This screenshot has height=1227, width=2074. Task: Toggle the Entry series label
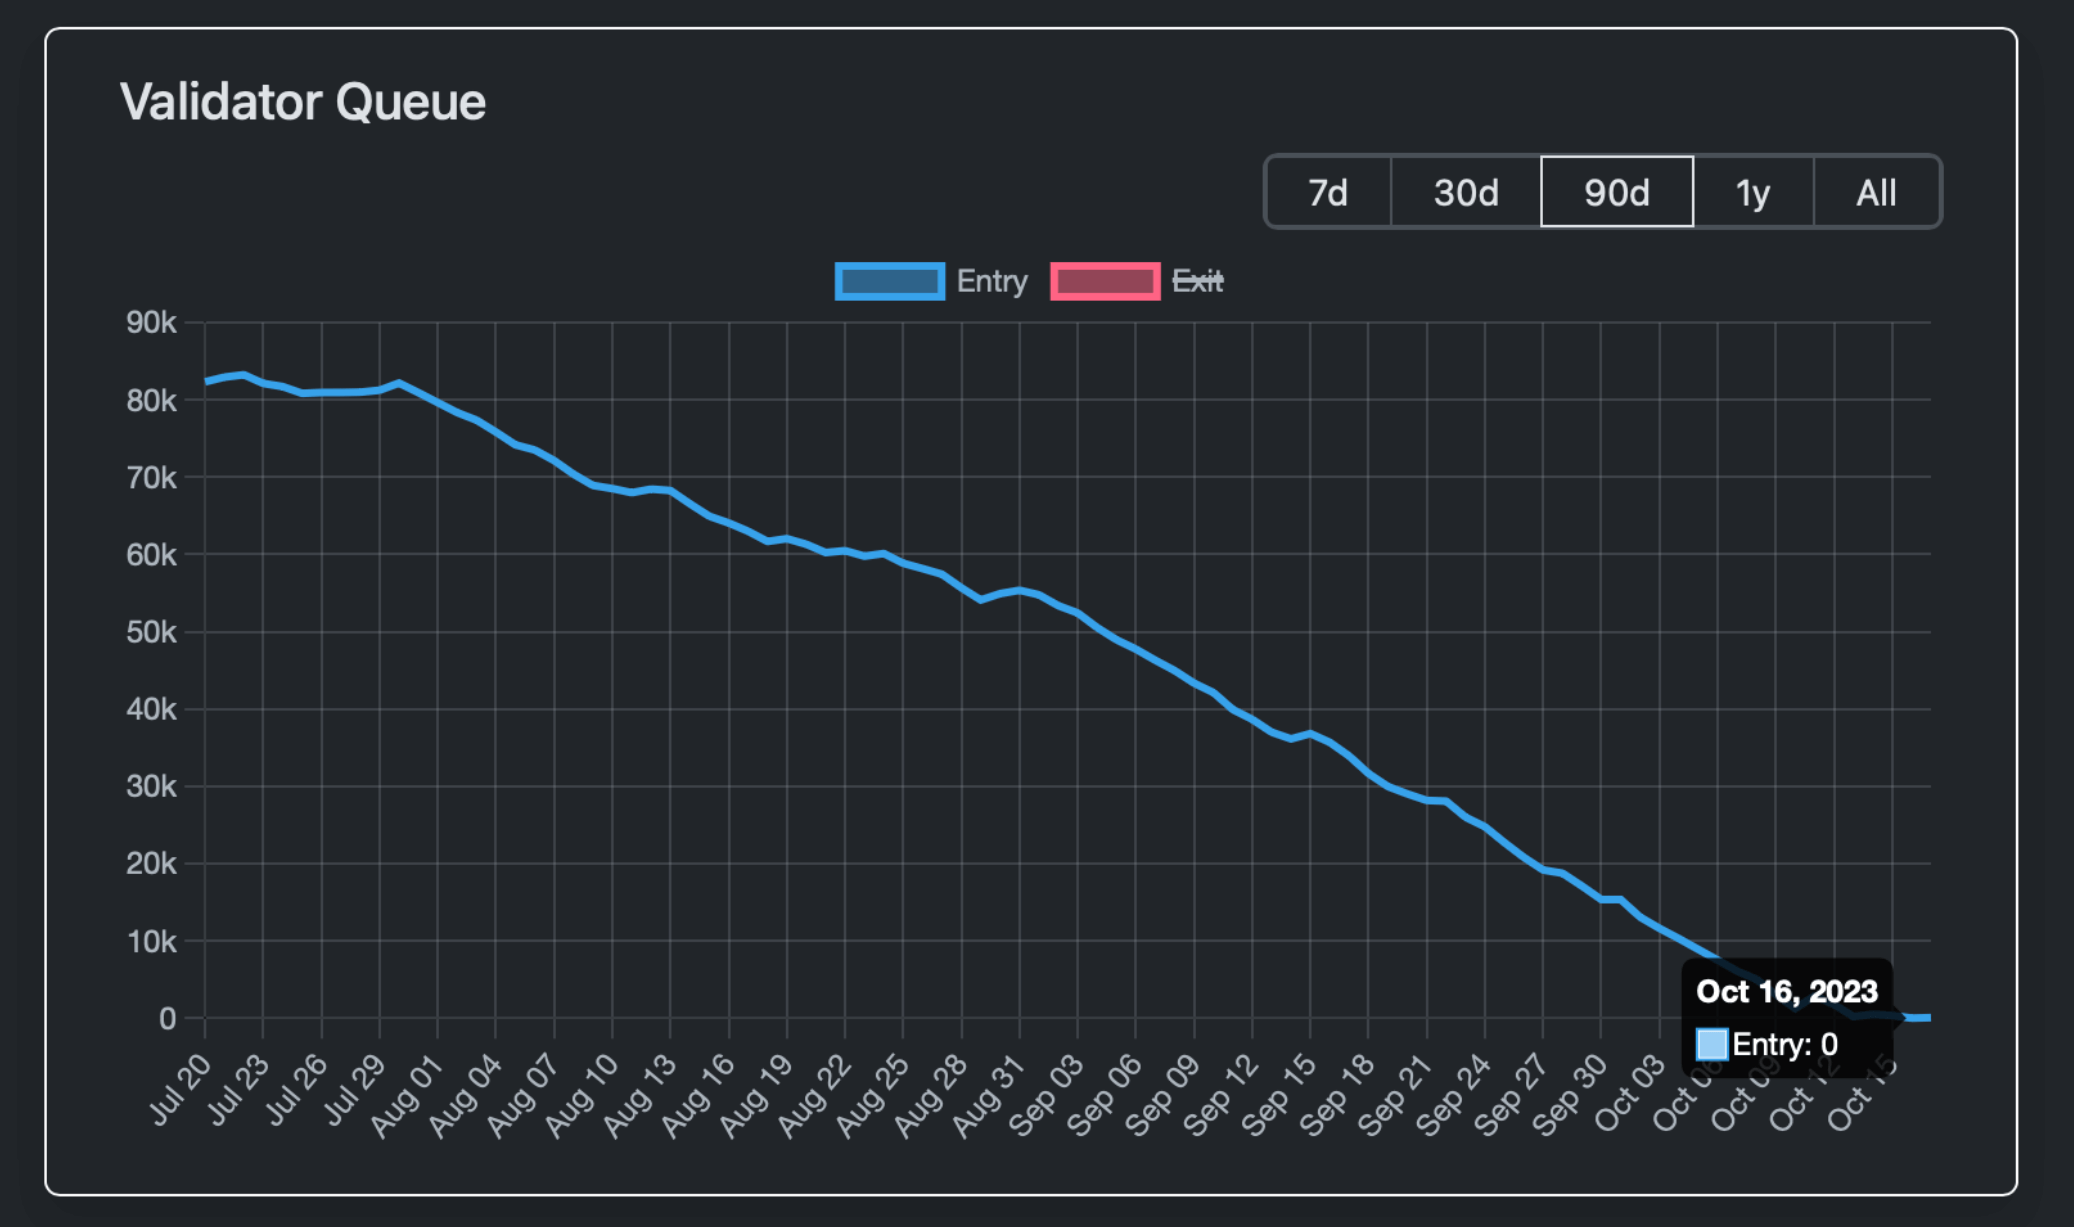tap(991, 281)
